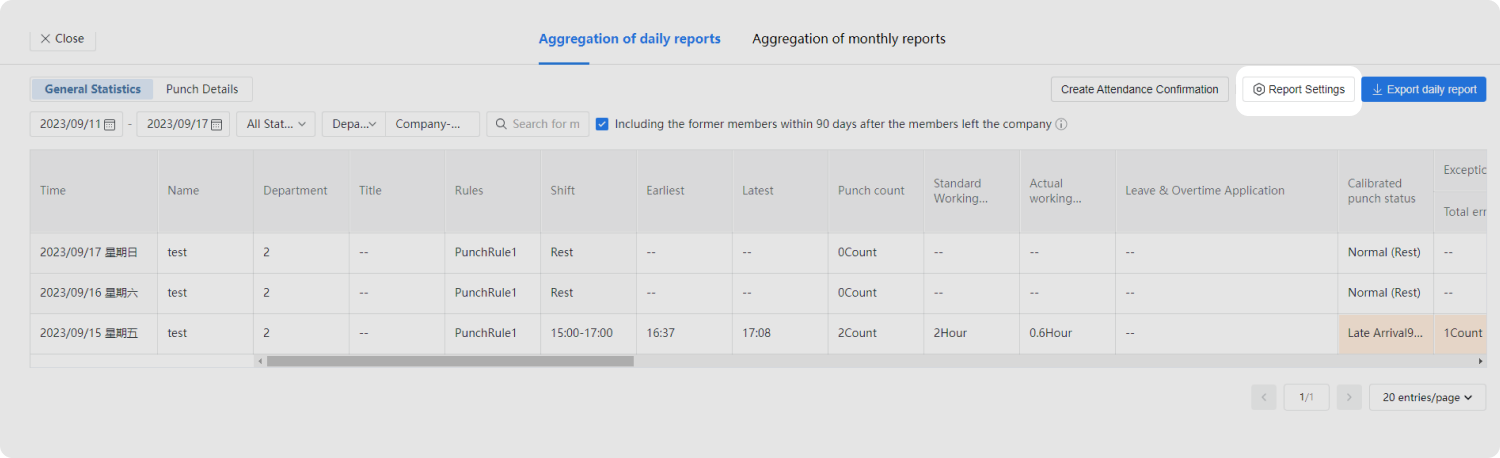1500x458 pixels.
Task: Click the info icon after former members text
Action: pos(1061,125)
